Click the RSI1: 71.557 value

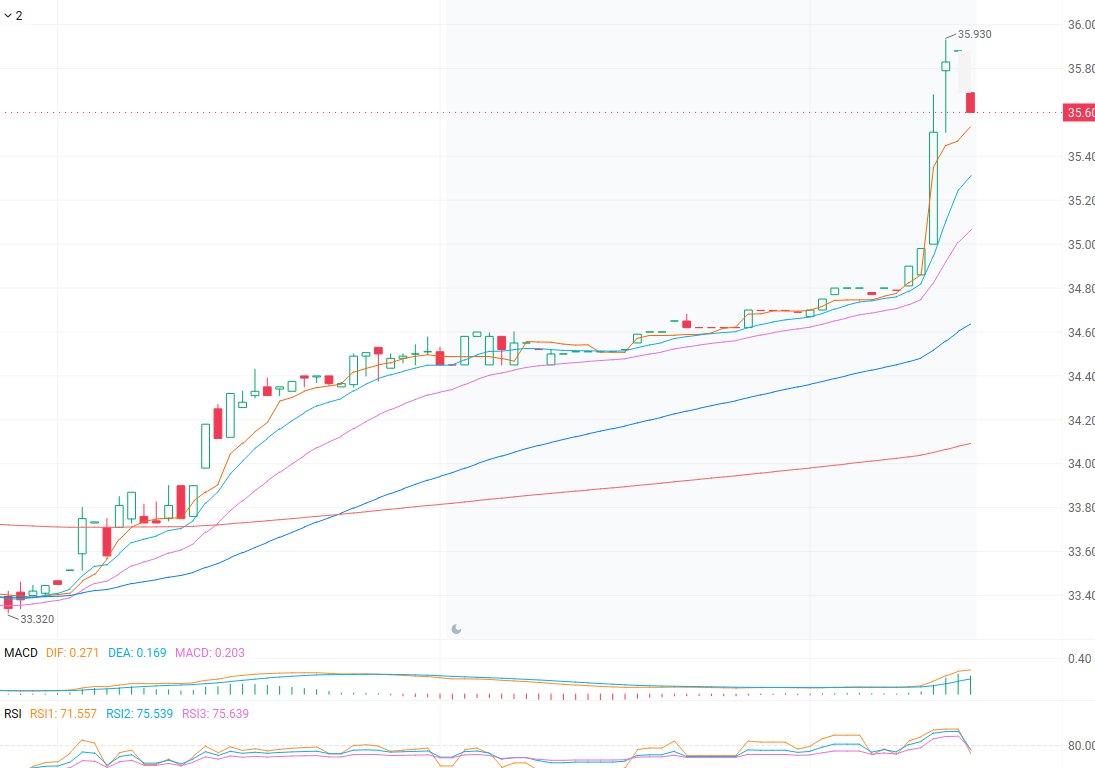click(63, 714)
